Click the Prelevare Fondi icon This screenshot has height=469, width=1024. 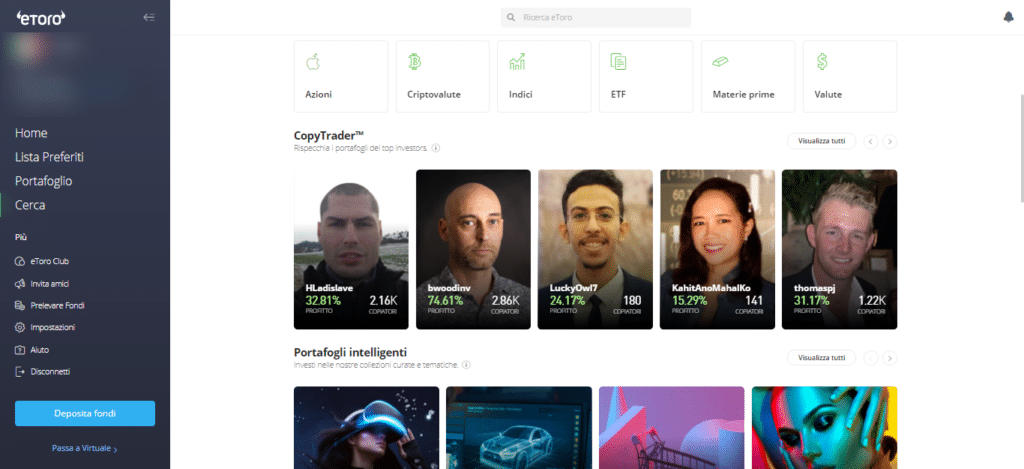tap(19, 306)
